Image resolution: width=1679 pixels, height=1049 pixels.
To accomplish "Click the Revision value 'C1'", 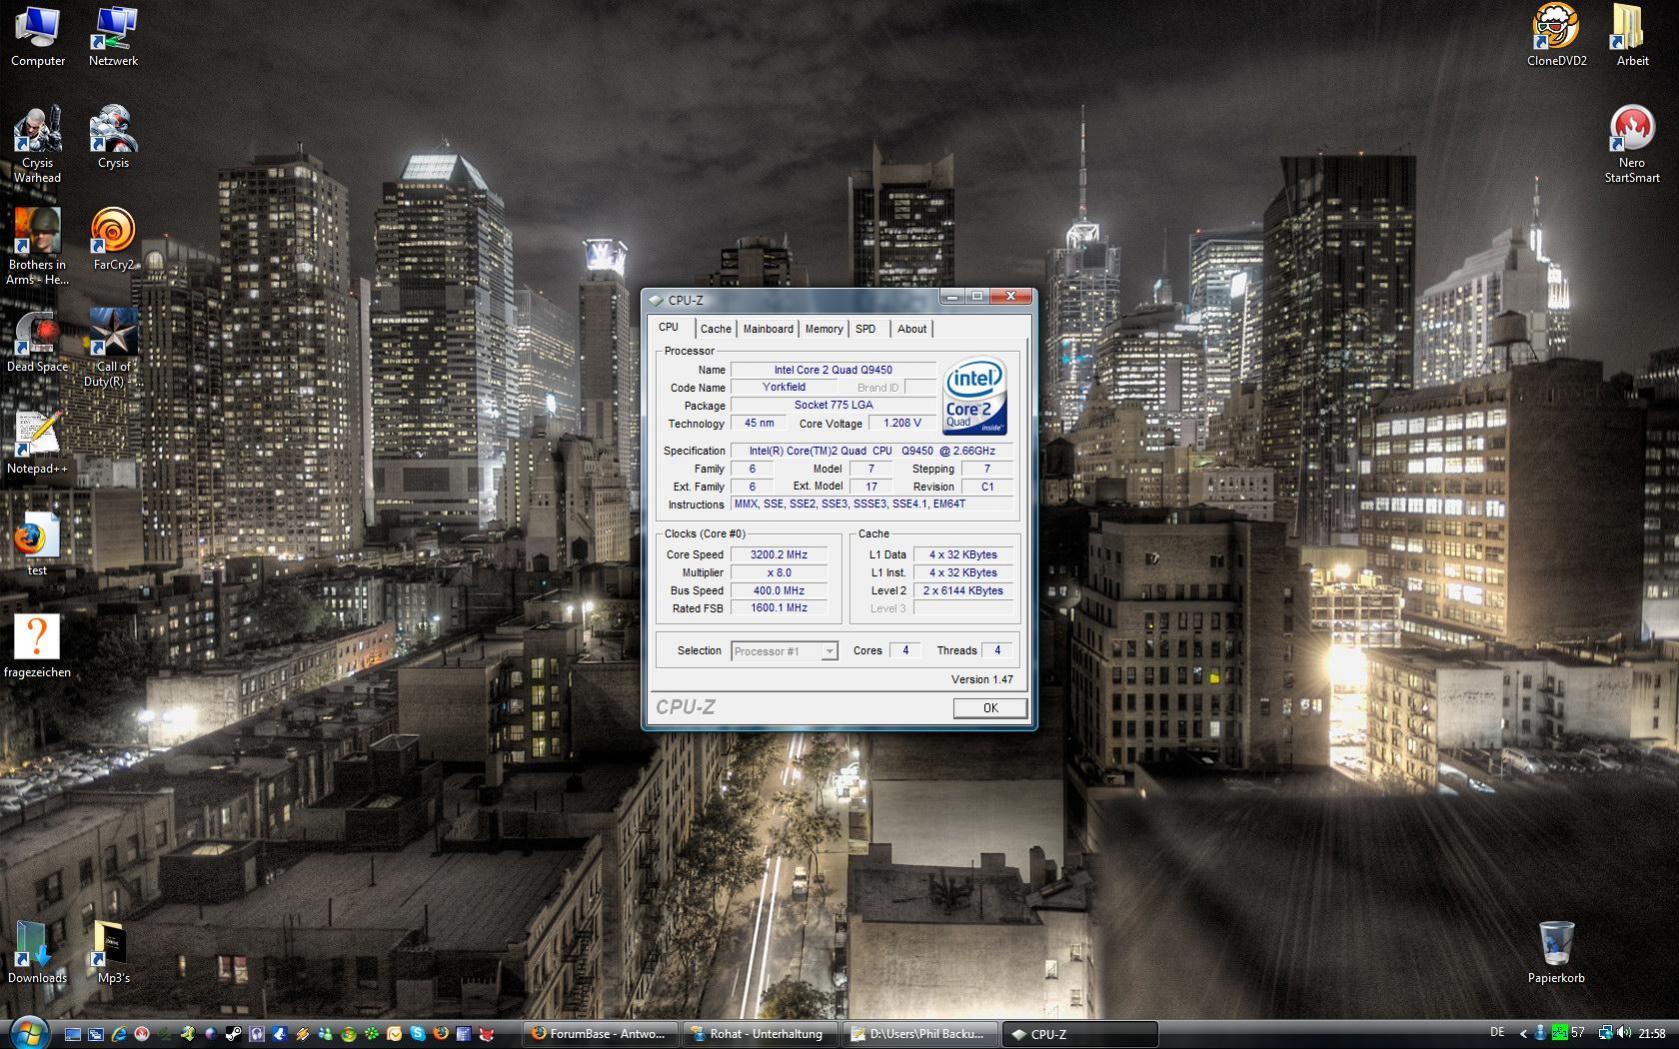I will tap(987, 487).
